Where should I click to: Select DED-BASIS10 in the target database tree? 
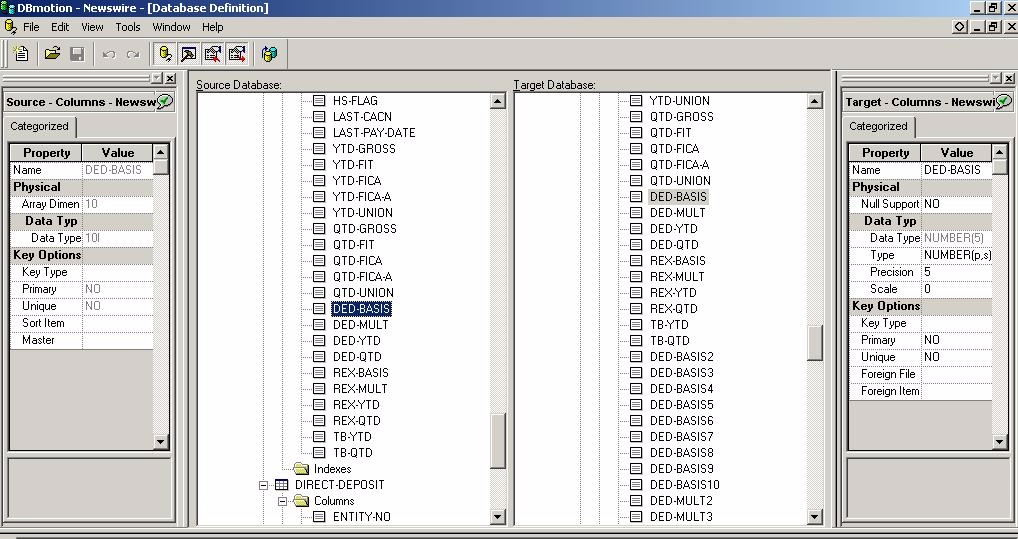684,485
